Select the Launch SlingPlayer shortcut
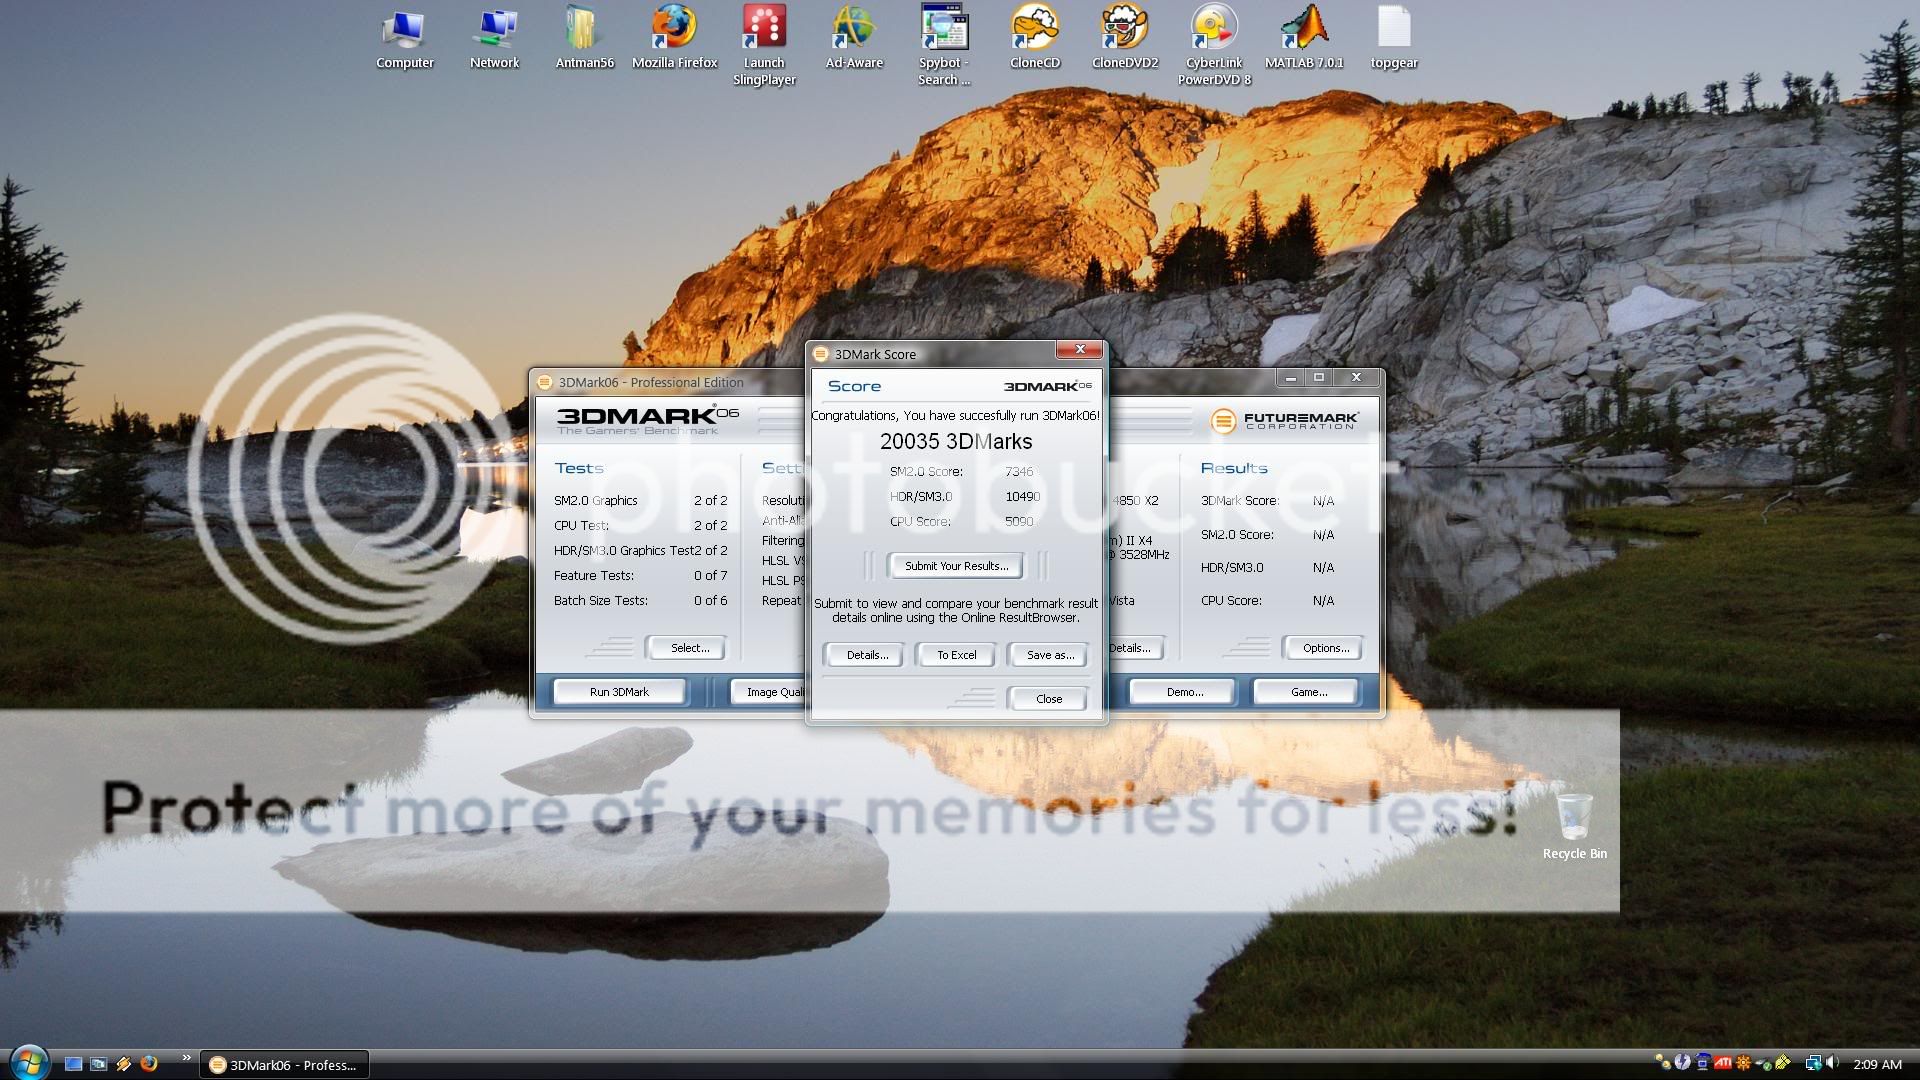The height and width of the screenshot is (1080, 1920). (x=764, y=46)
